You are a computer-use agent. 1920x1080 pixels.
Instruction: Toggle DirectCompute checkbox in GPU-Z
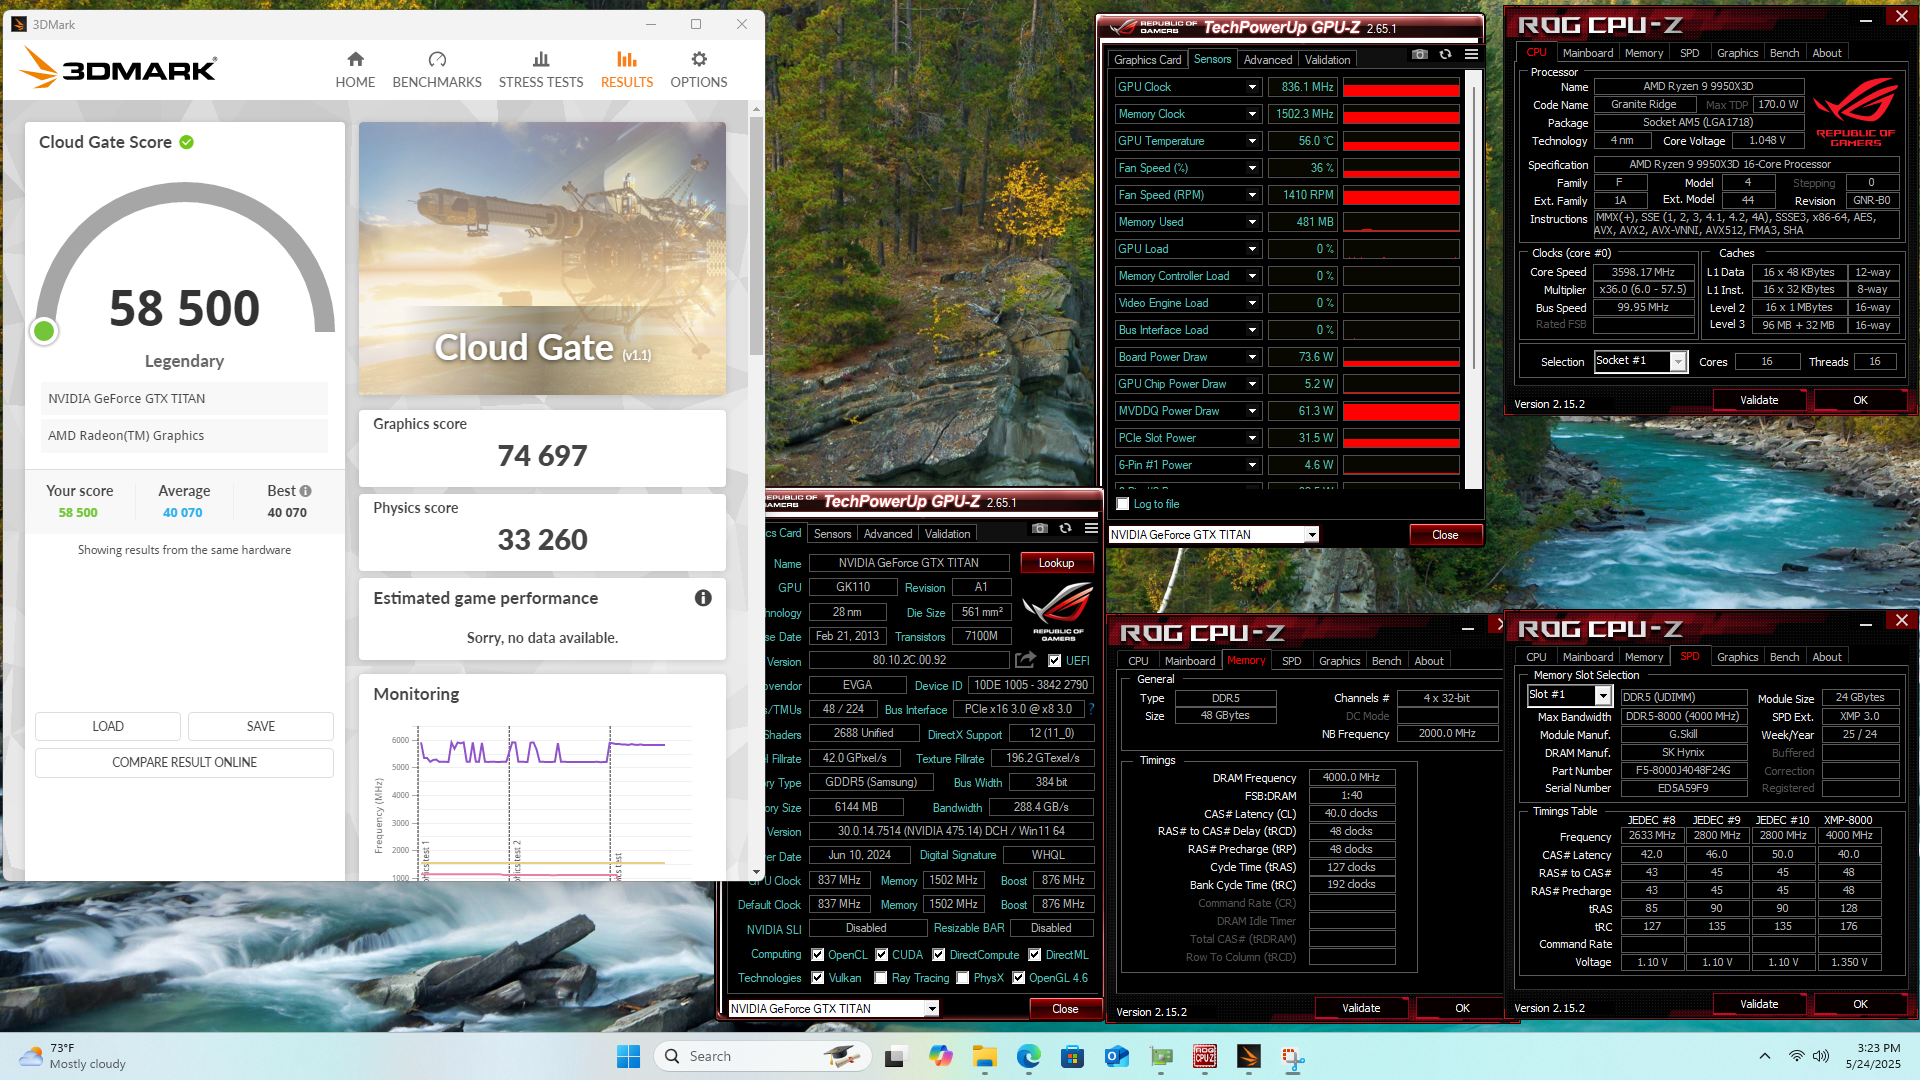pos(939,955)
